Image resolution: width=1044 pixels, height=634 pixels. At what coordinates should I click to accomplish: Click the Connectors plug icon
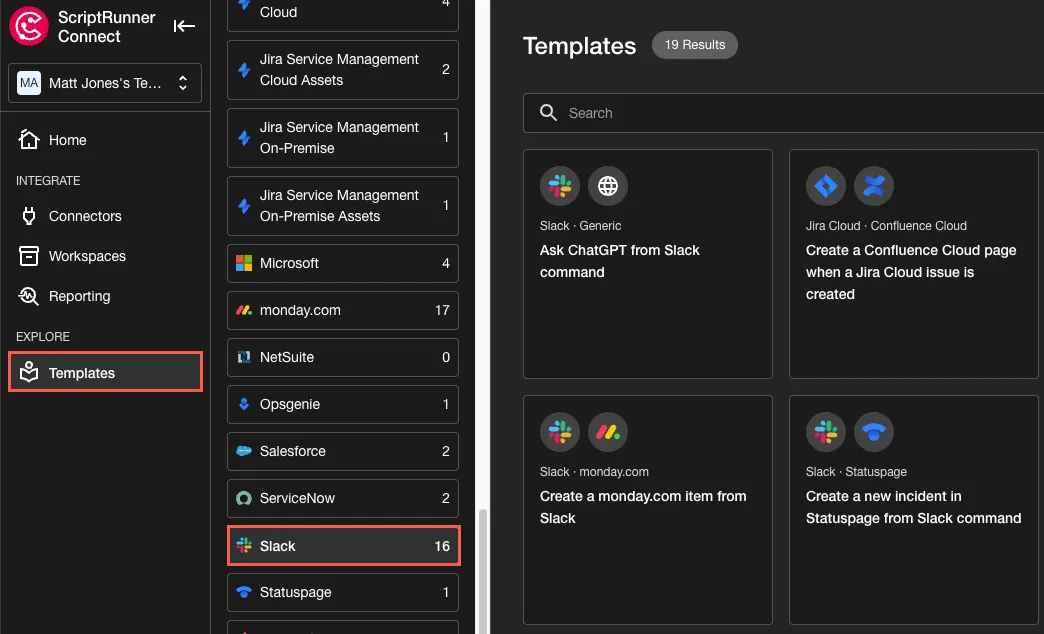coord(29,216)
